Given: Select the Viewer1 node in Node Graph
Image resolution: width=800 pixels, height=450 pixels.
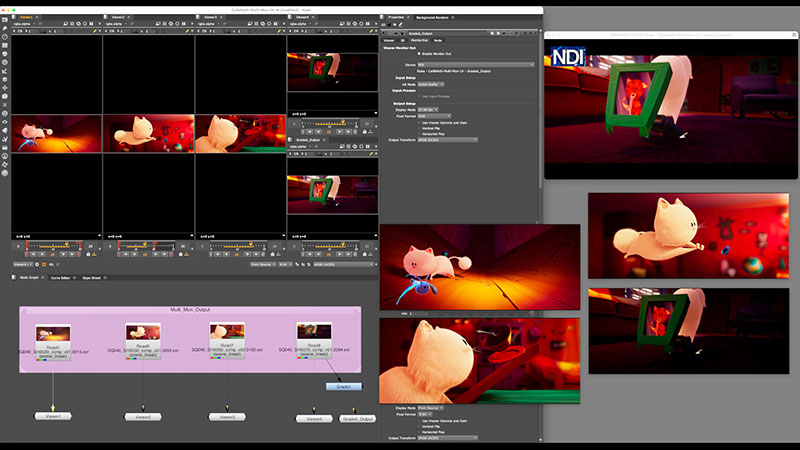Looking at the screenshot, I should click(x=53, y=416).
